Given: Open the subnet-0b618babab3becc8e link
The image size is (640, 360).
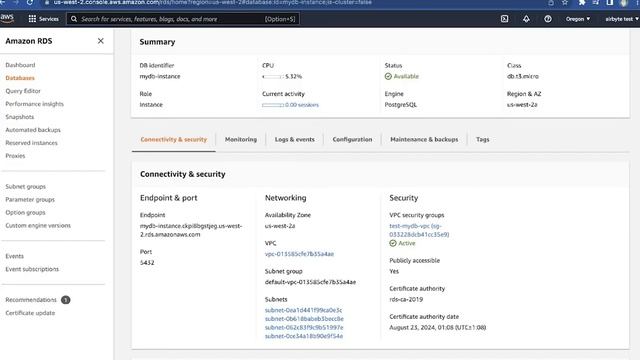Looking at the screenshot, I should click(x=304, y=319).
